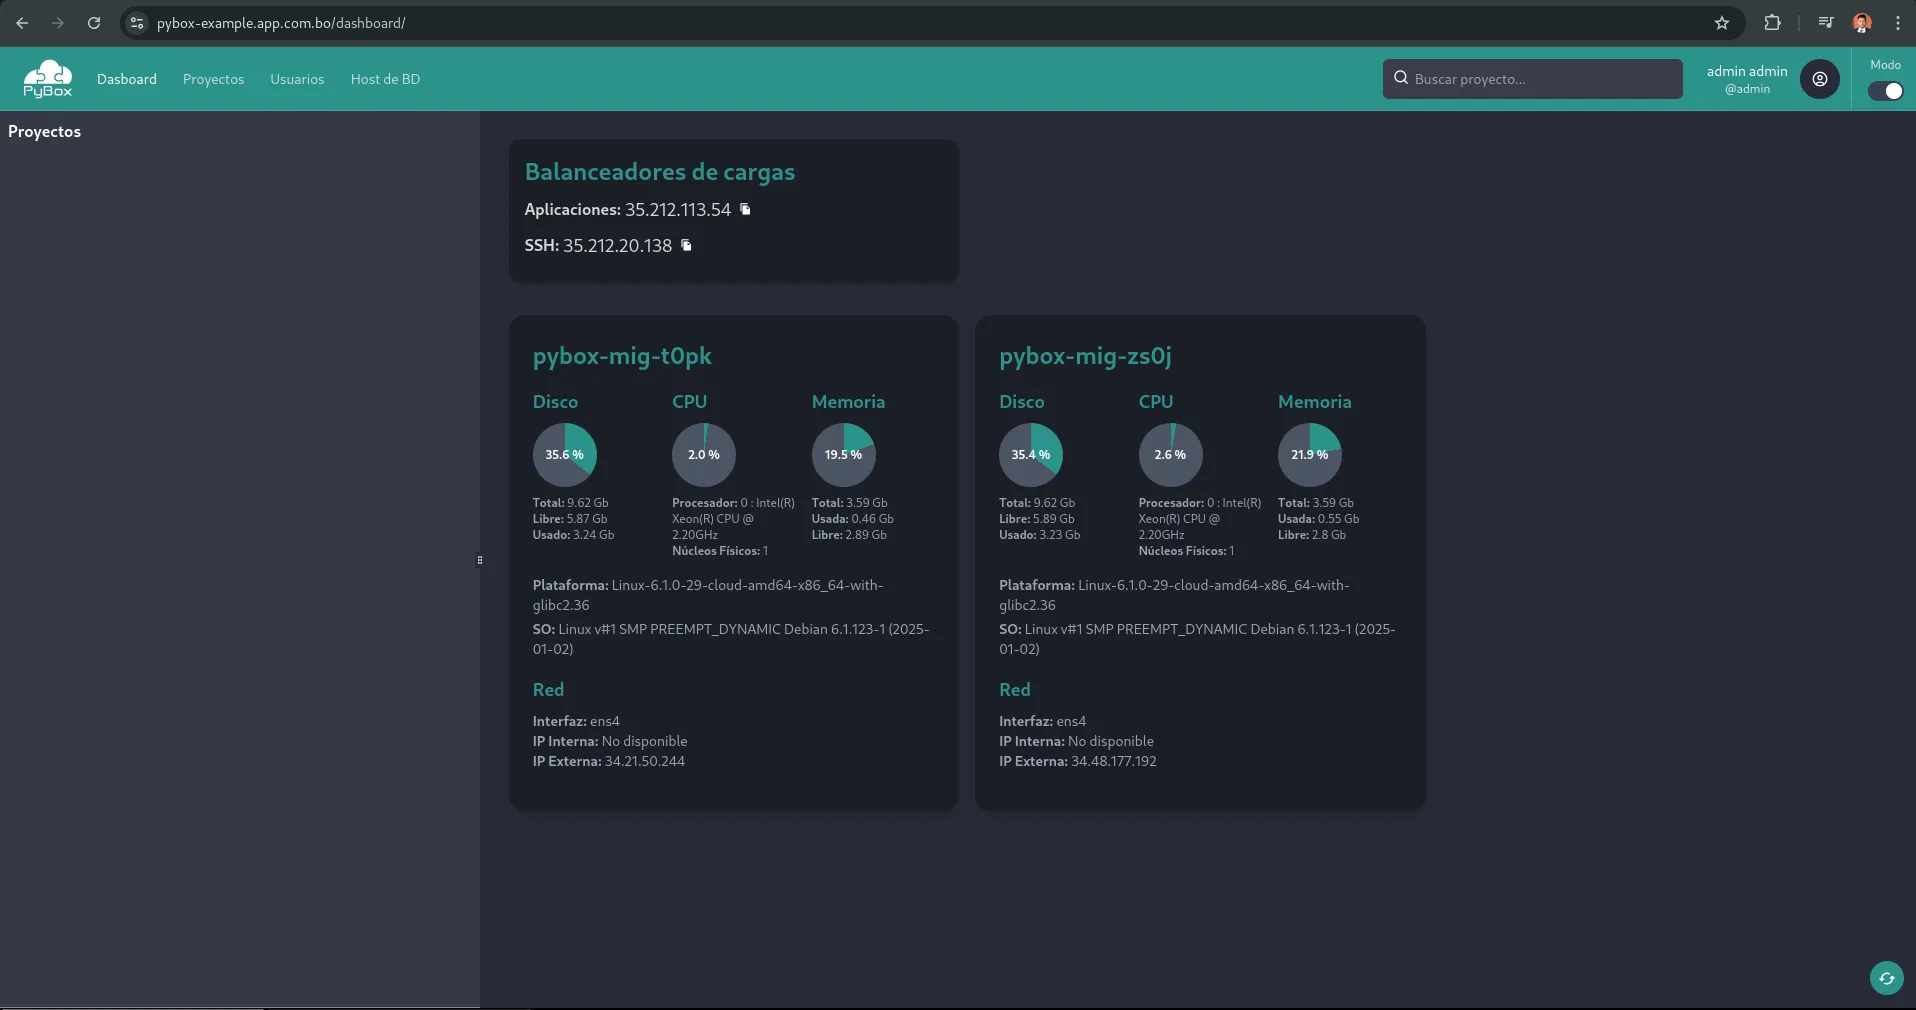Click the pybox-mig-t0pk Memoria 19.5 % chart
The image size is (1916, 1010).
coord(844,454)
